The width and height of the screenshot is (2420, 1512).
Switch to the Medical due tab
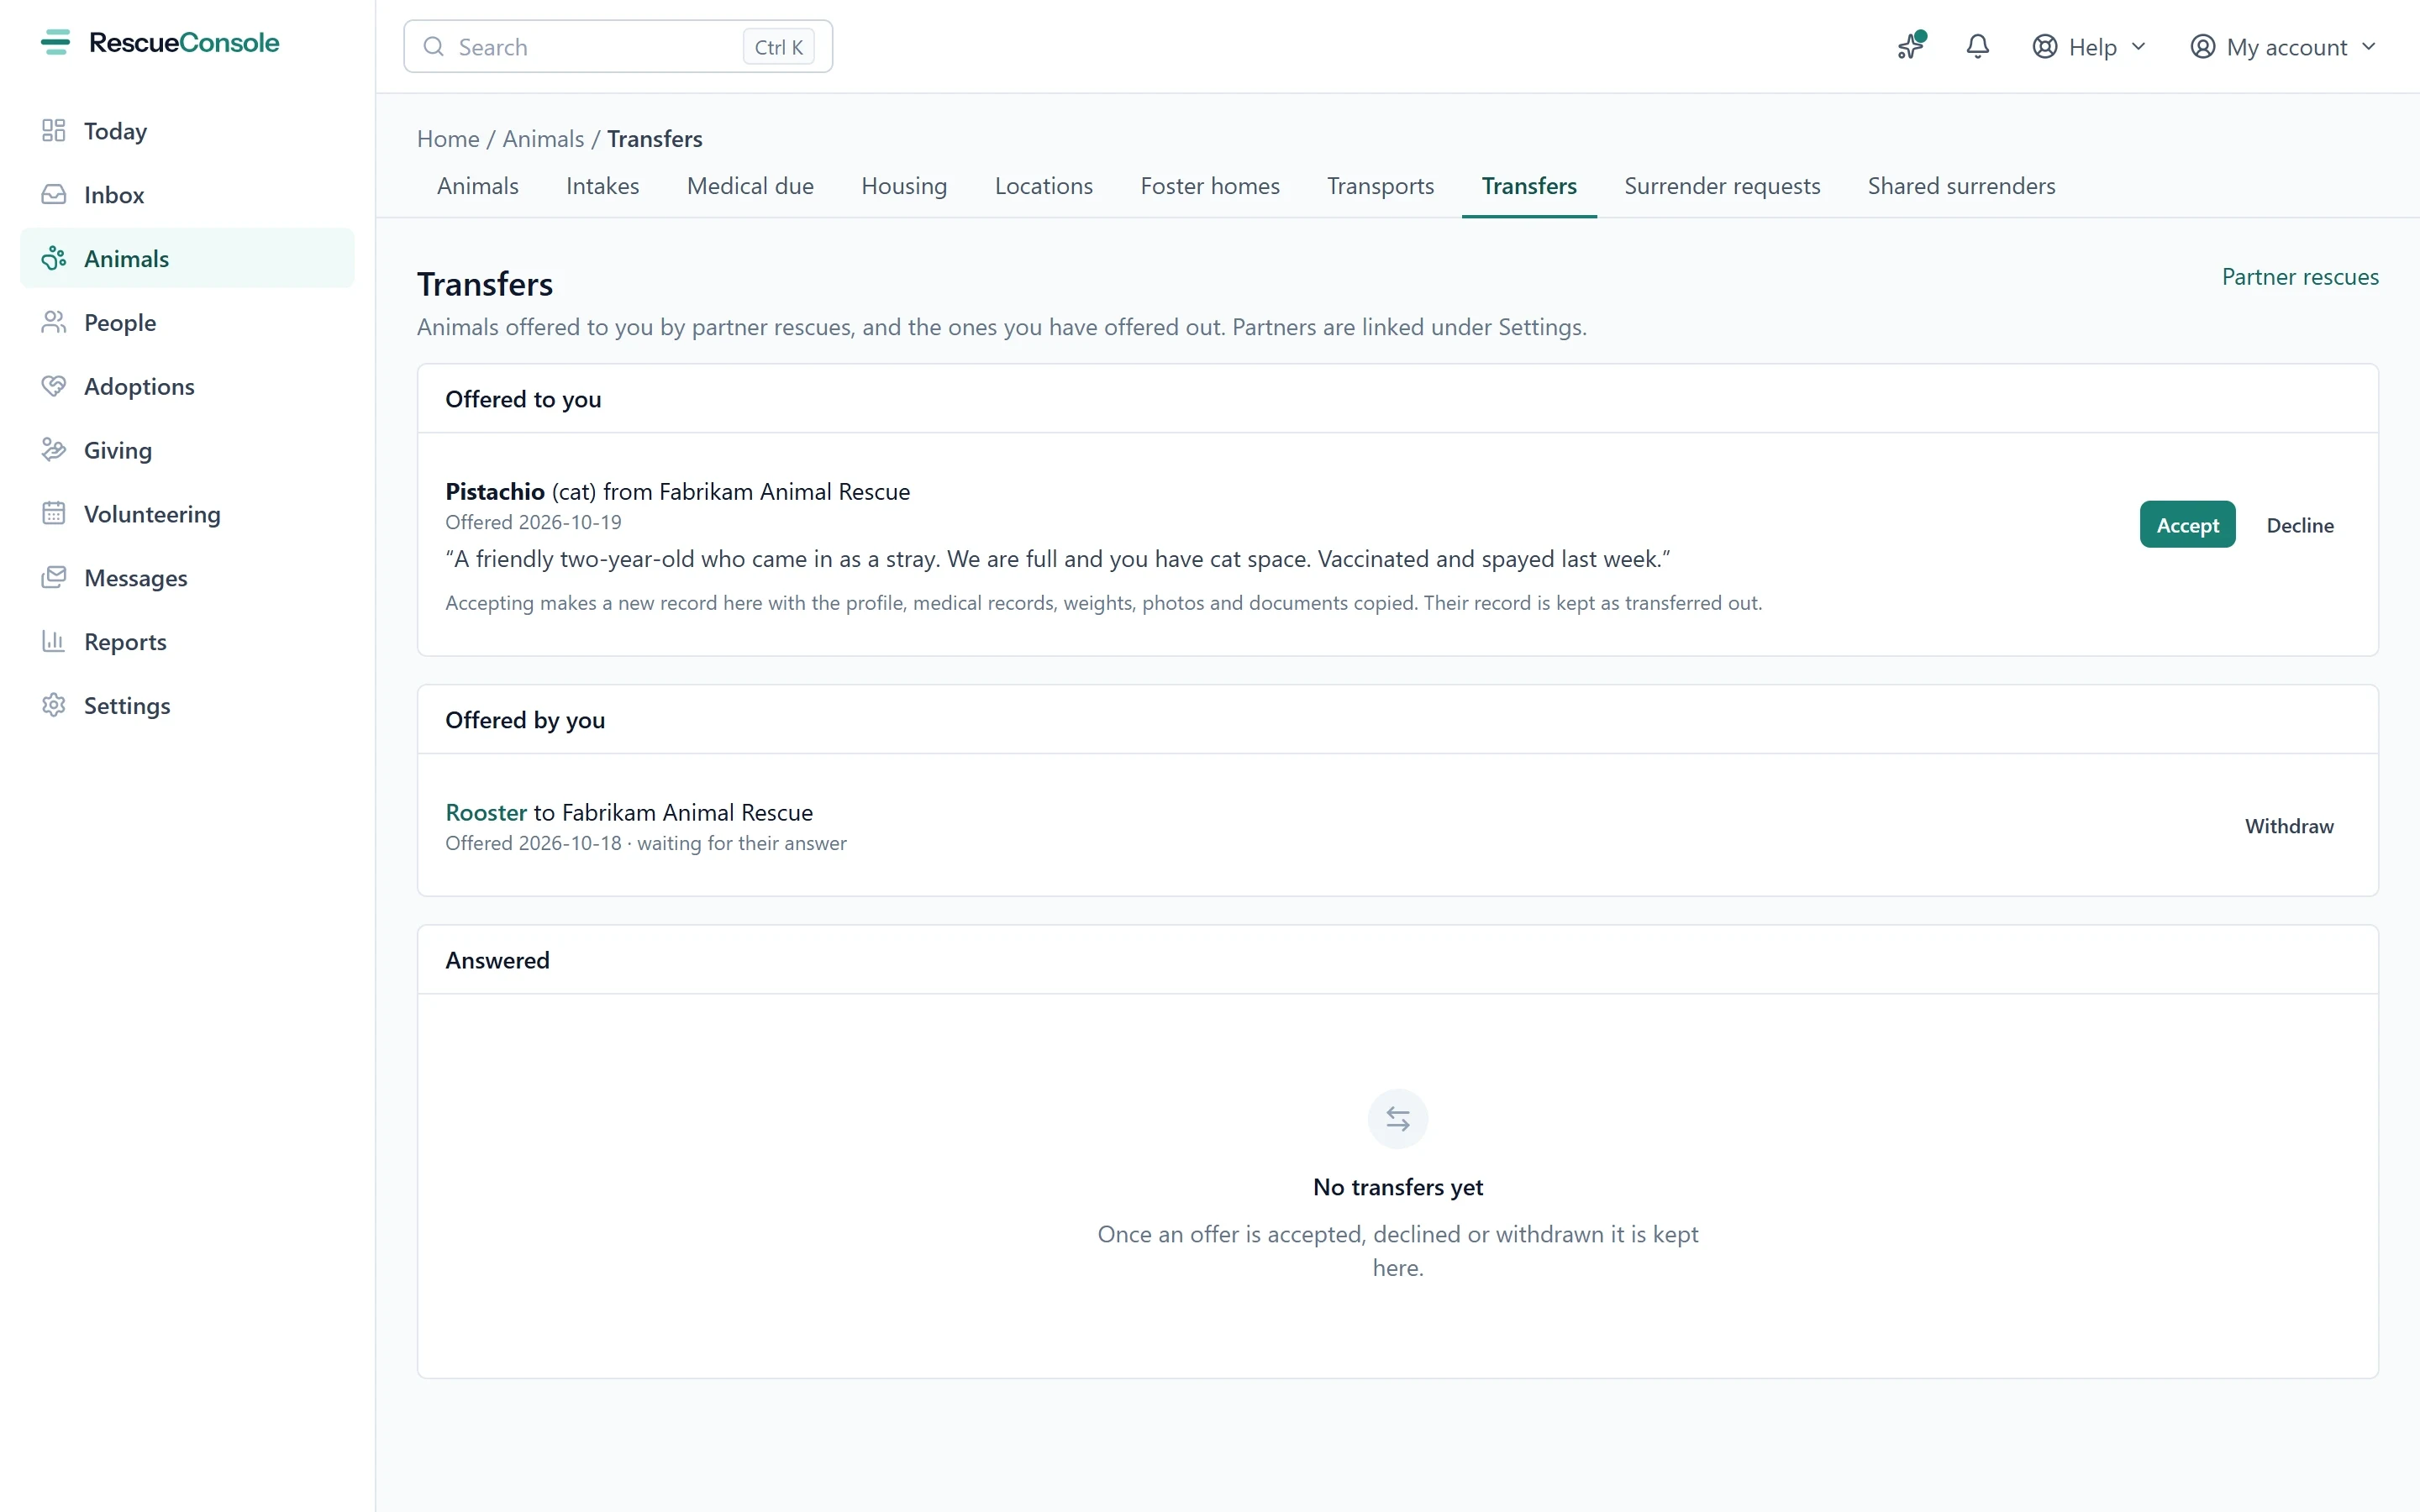coord(750,186)
